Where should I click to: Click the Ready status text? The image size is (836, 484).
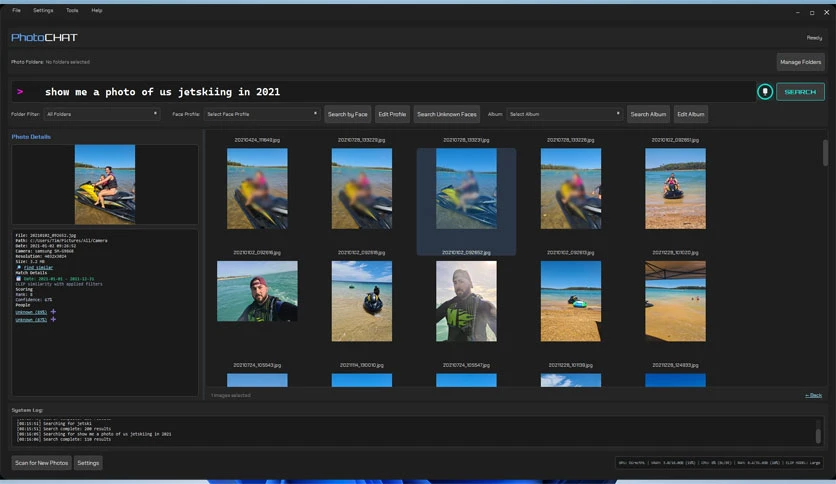(x=814, y=38)
